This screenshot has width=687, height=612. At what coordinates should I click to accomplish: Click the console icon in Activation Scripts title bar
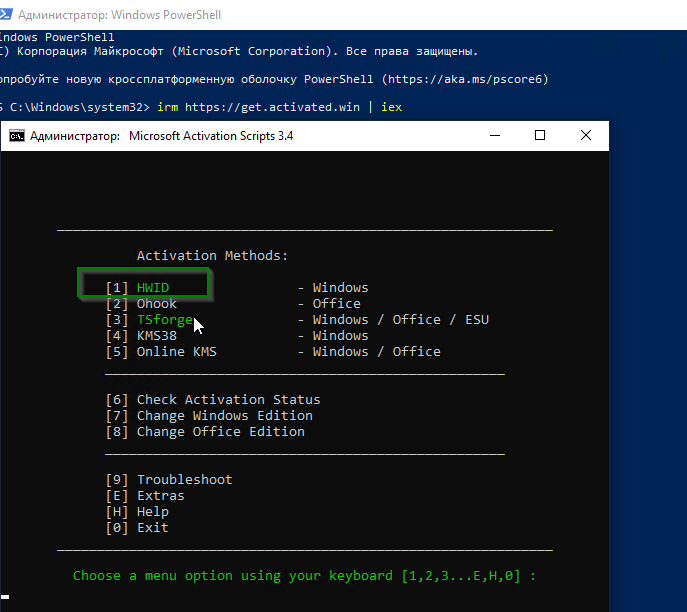[x=17, y=136]
